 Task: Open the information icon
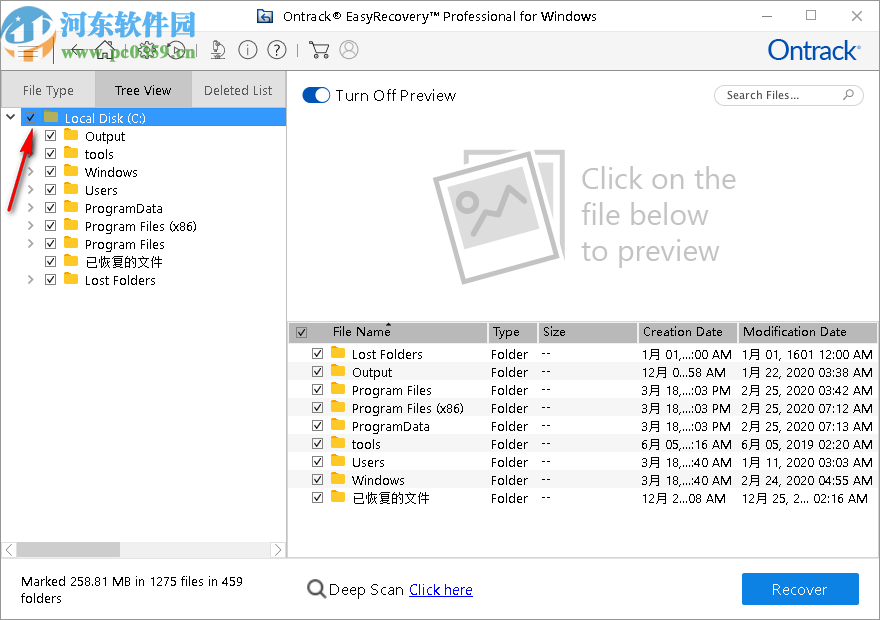click(248, 49)
